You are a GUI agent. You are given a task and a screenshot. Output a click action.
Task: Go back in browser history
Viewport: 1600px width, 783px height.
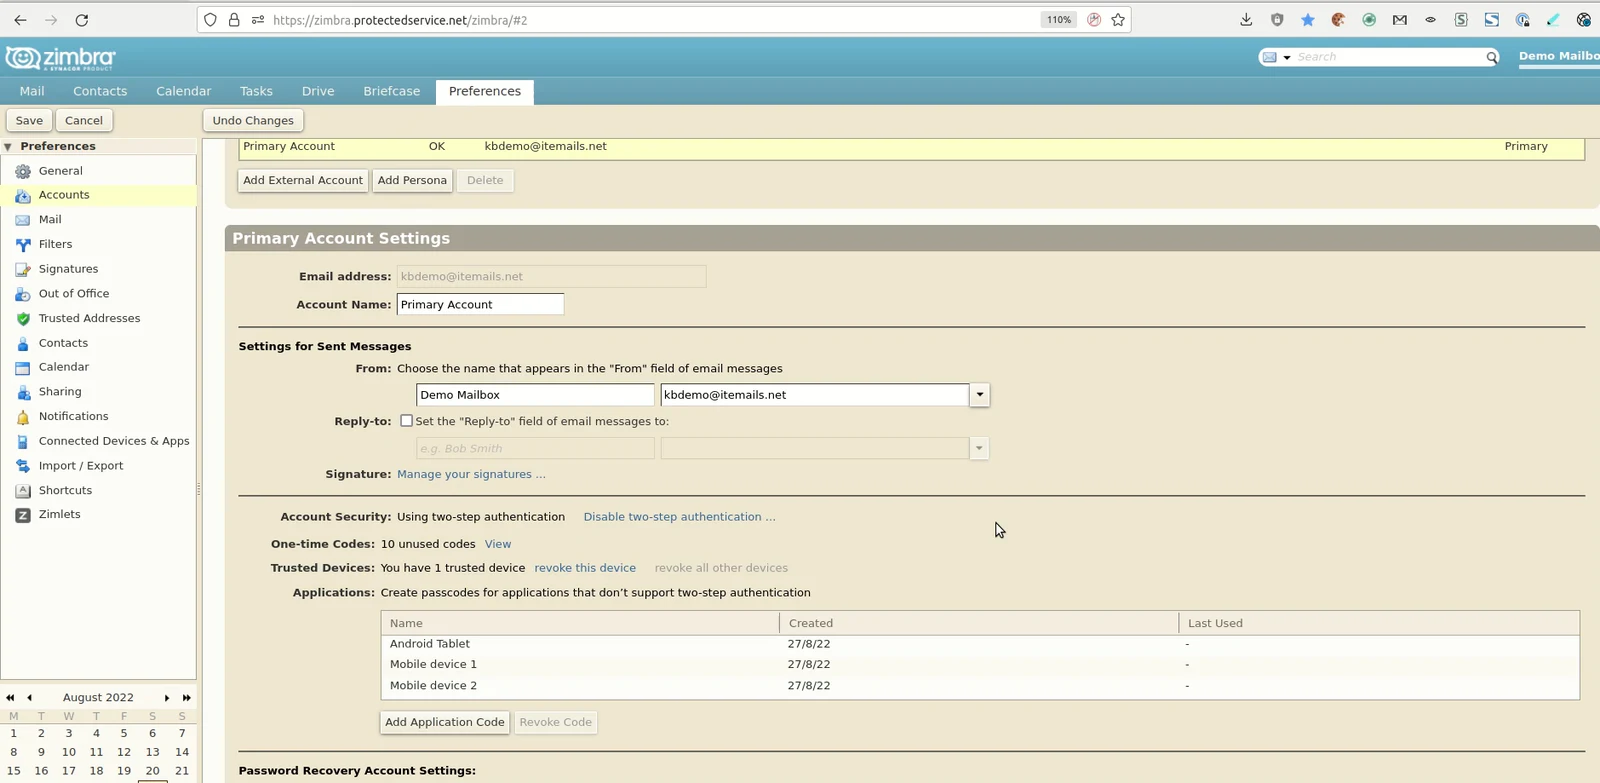click(20, 20)
